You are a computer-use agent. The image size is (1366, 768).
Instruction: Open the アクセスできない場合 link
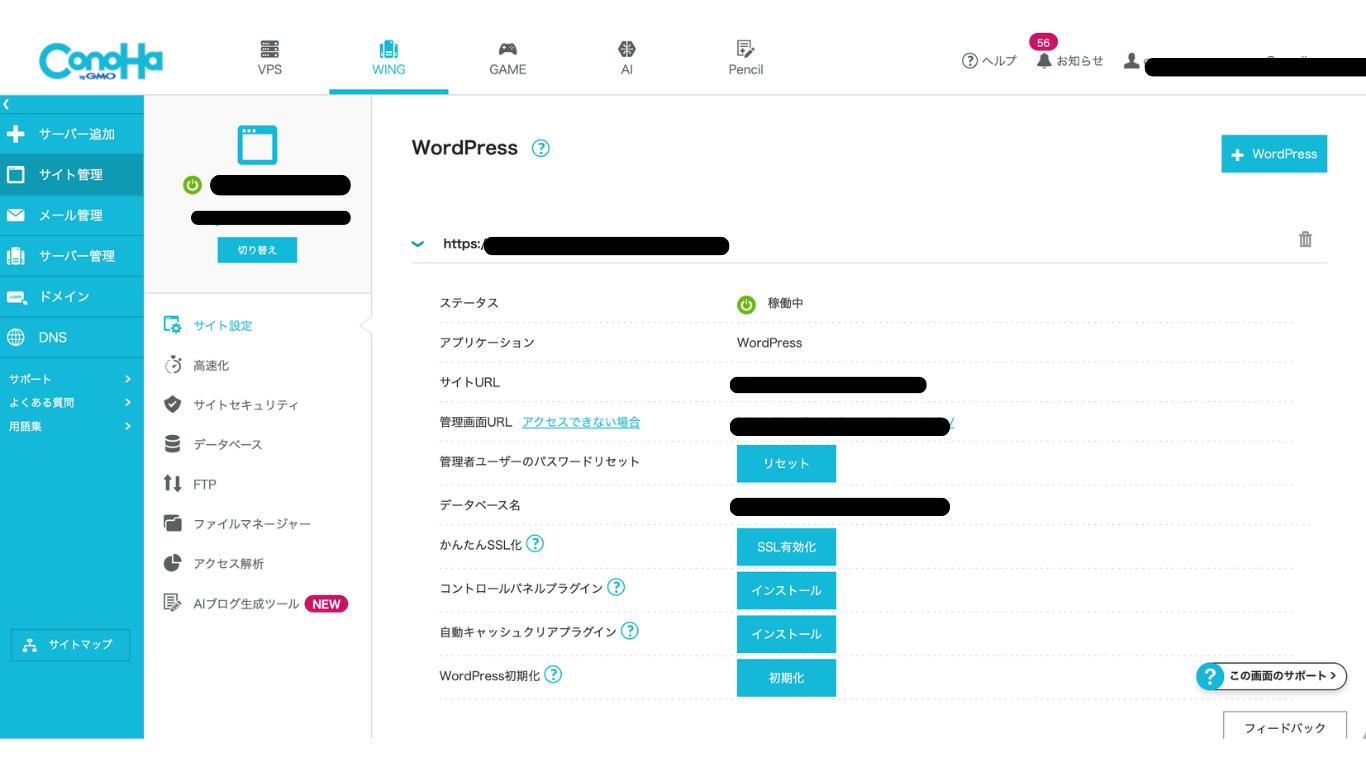click(581, 423)
